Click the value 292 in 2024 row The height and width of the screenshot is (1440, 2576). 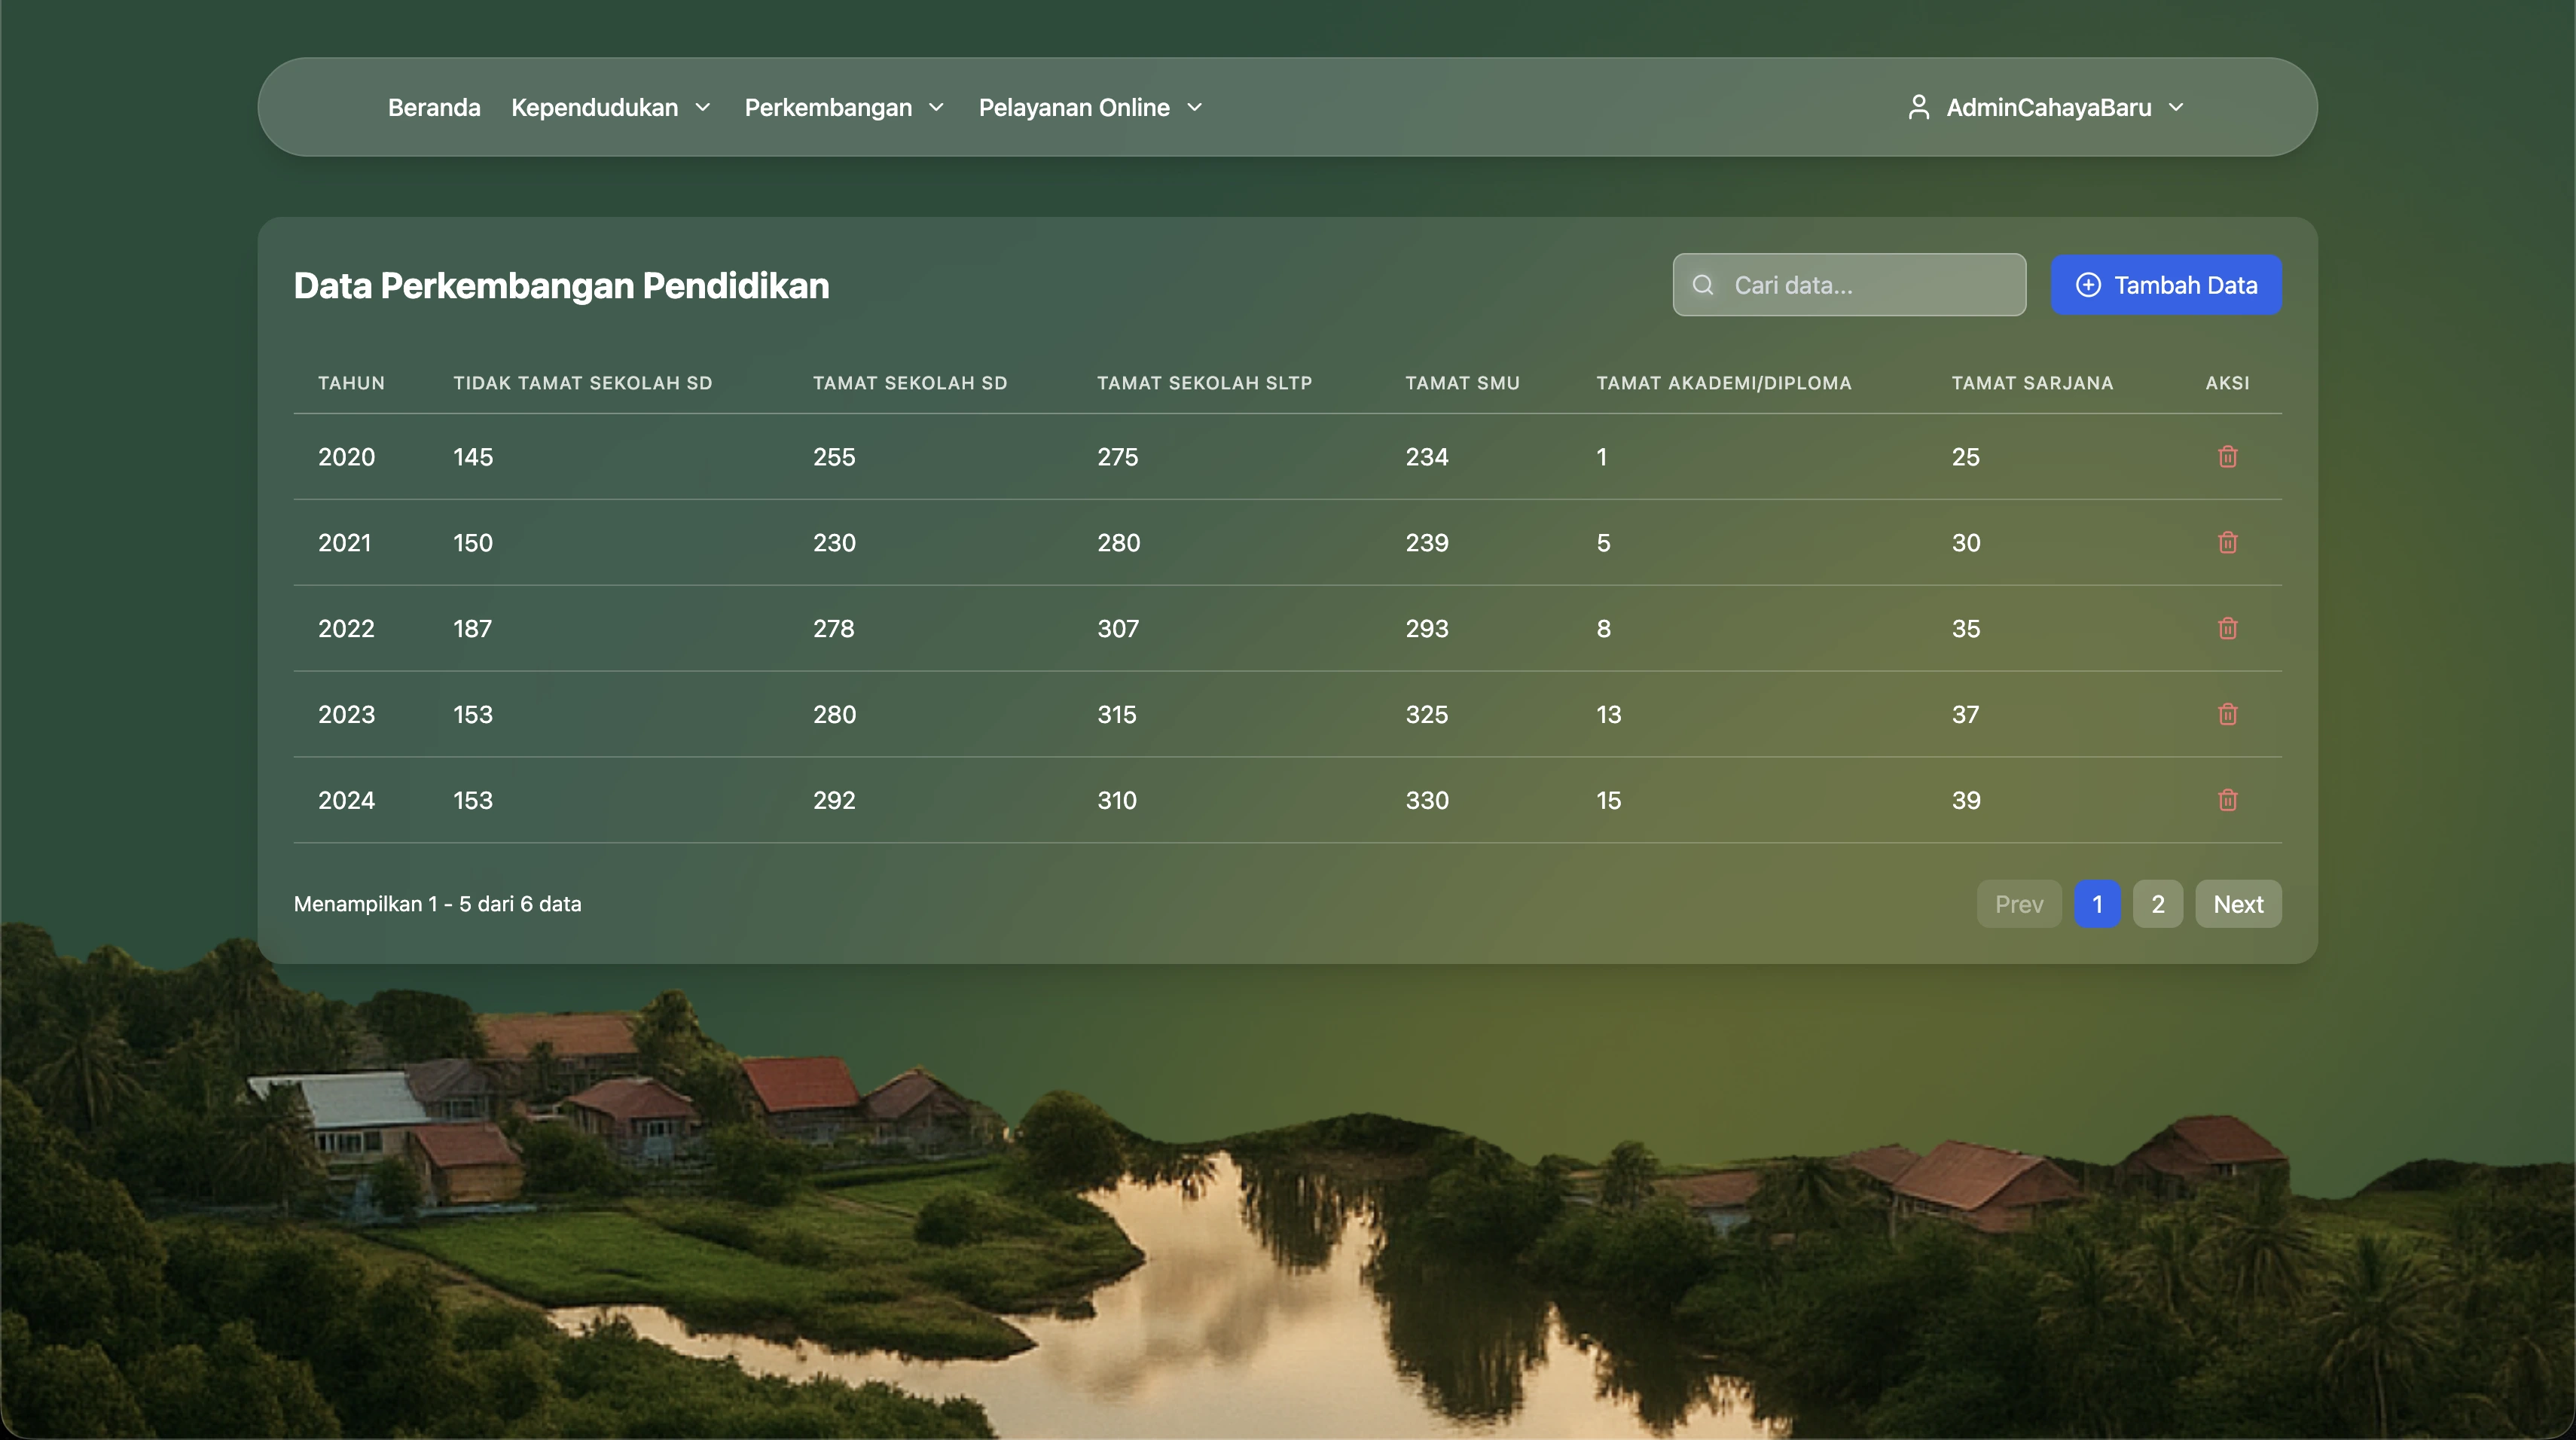pos(834,801)
